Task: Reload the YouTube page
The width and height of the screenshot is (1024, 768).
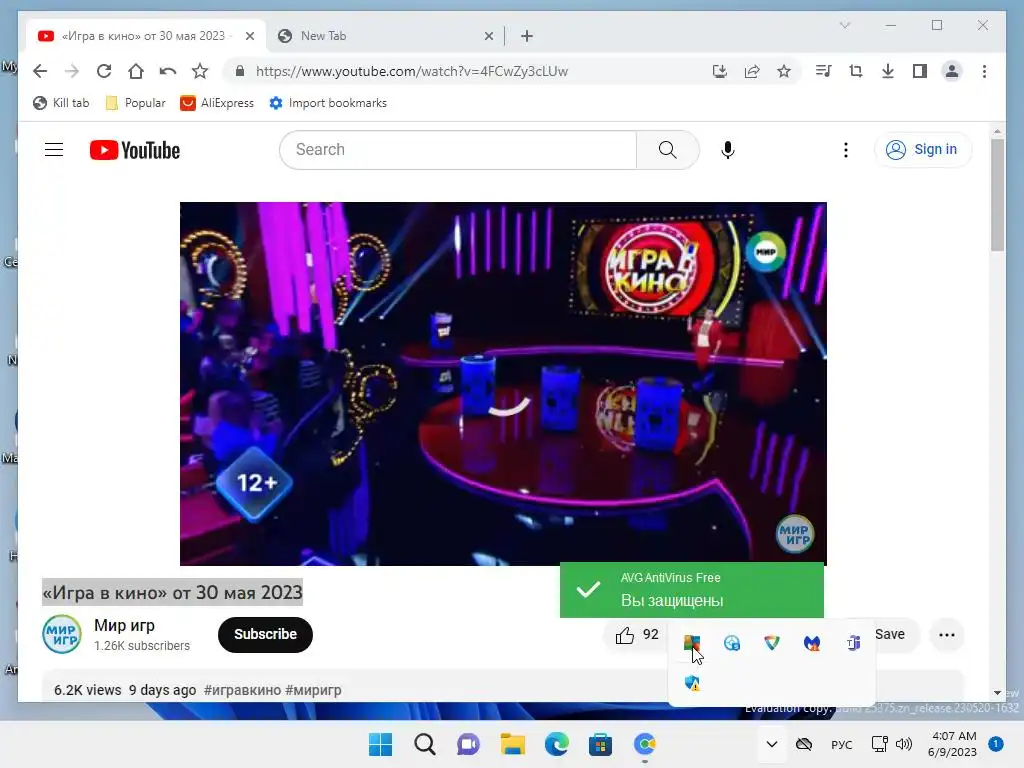Action: point(104,71)
